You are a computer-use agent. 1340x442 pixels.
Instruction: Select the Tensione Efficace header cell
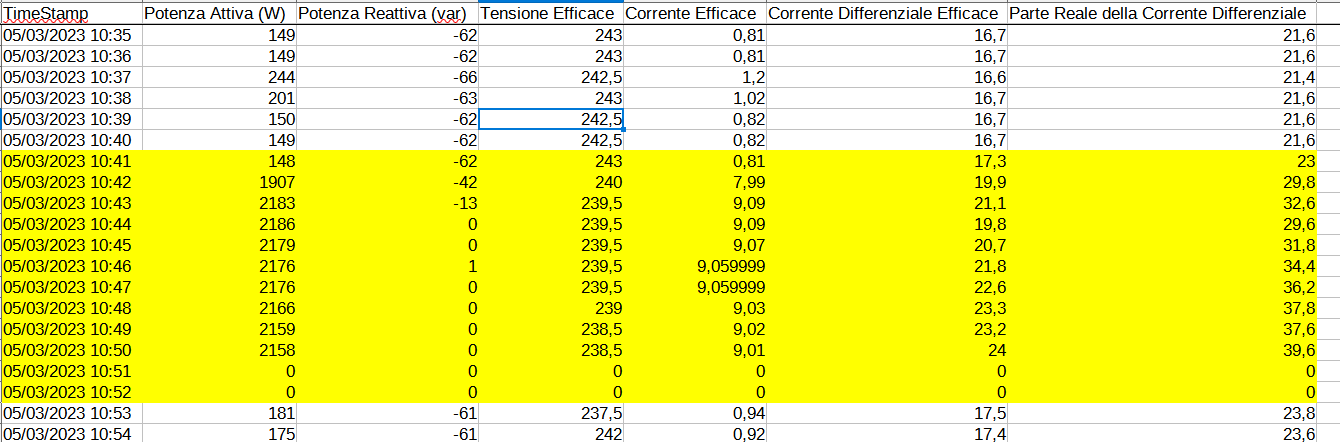pos(551,13)
